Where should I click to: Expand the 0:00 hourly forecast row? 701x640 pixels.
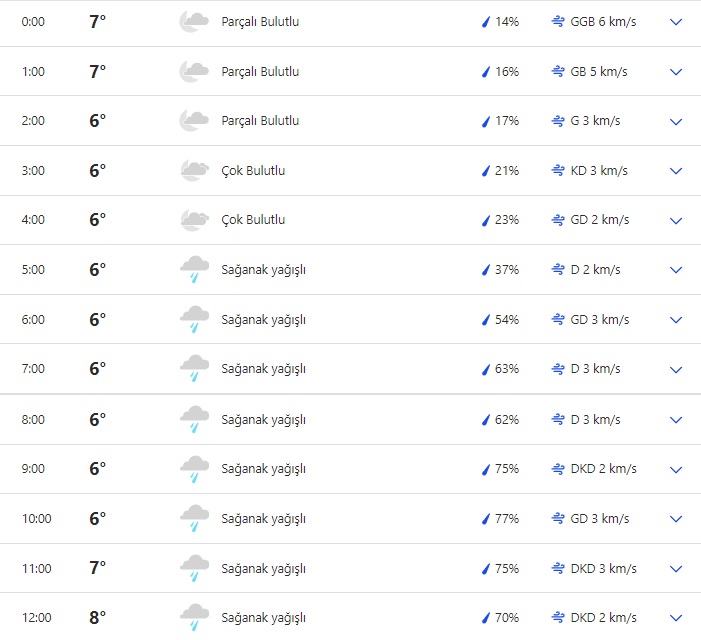[x=676, y=22]
